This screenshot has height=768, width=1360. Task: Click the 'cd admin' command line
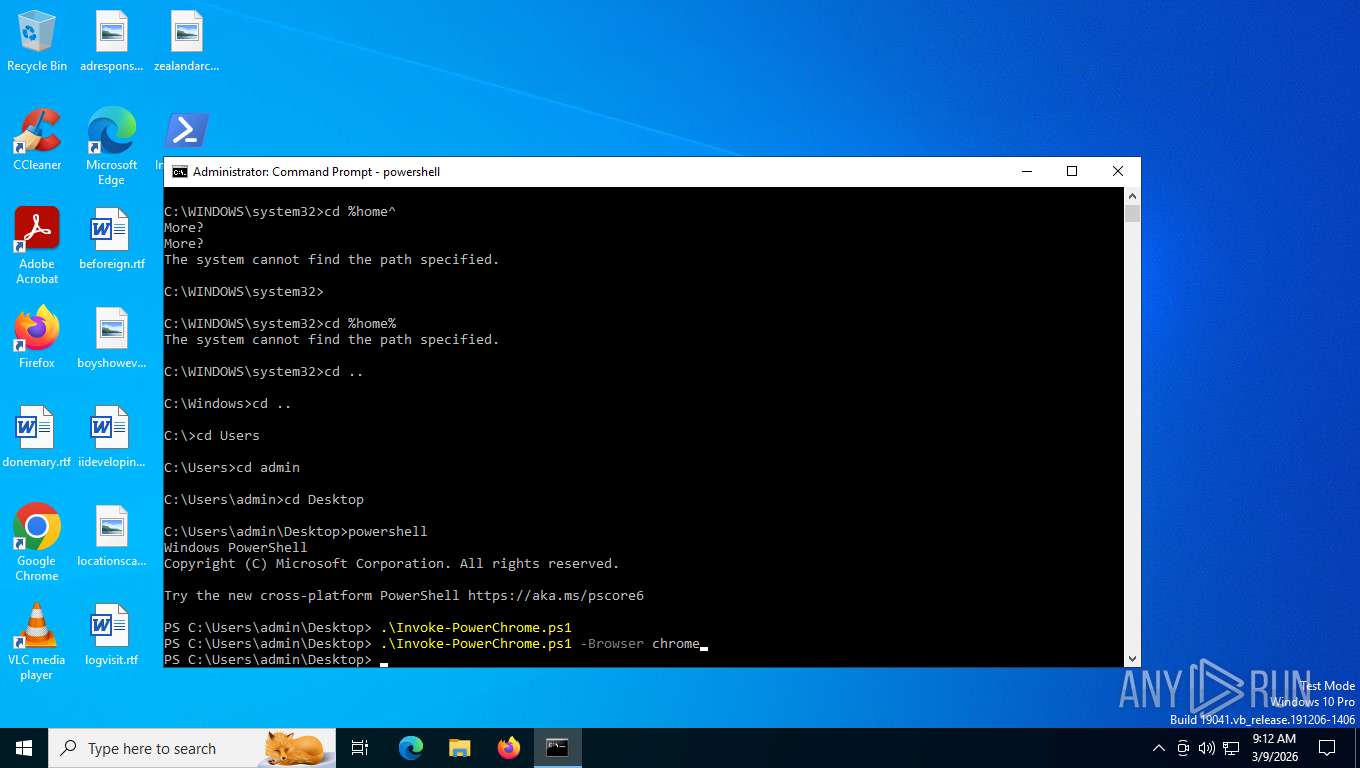pos(232,468)
